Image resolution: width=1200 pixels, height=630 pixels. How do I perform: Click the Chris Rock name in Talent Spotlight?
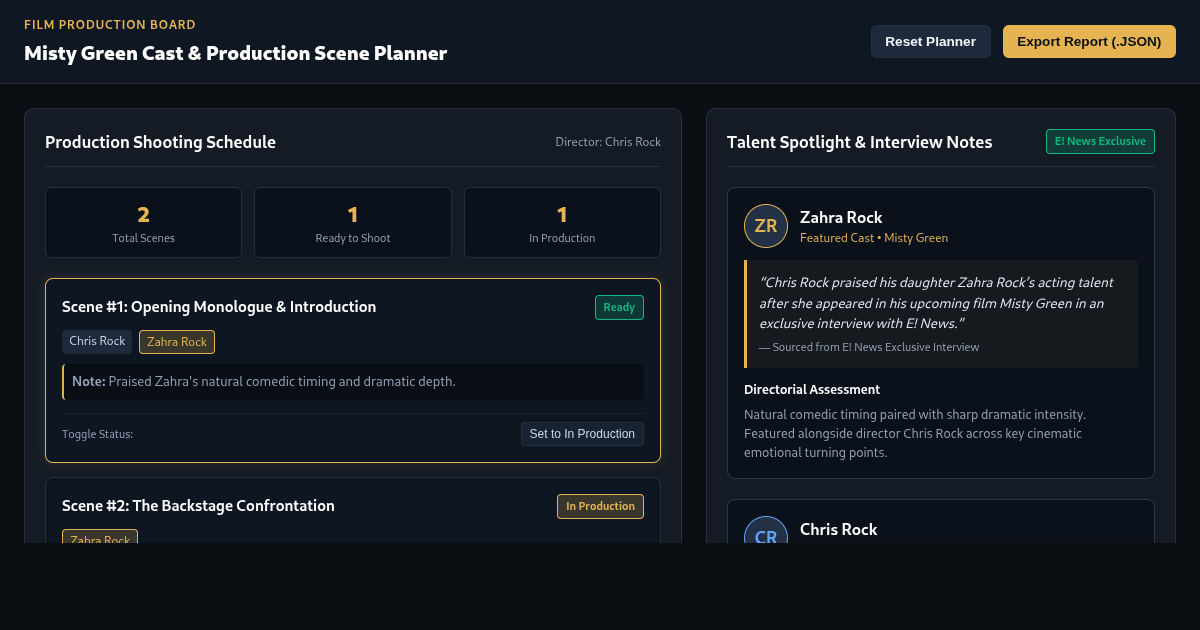click(839, 529)
